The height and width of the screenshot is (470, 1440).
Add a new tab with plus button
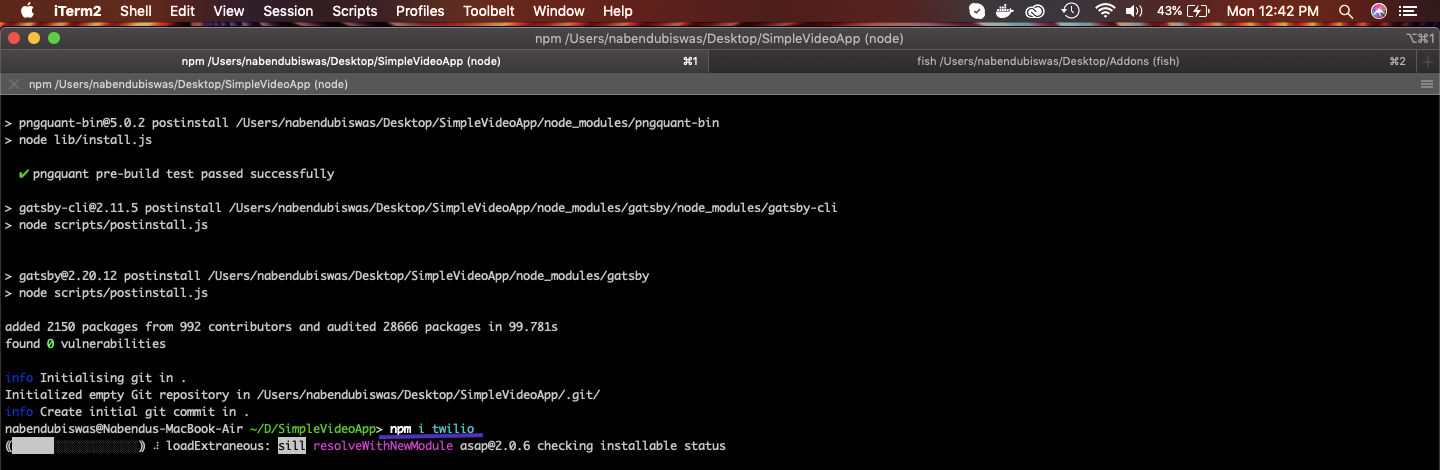click(x=1428, y=61)
